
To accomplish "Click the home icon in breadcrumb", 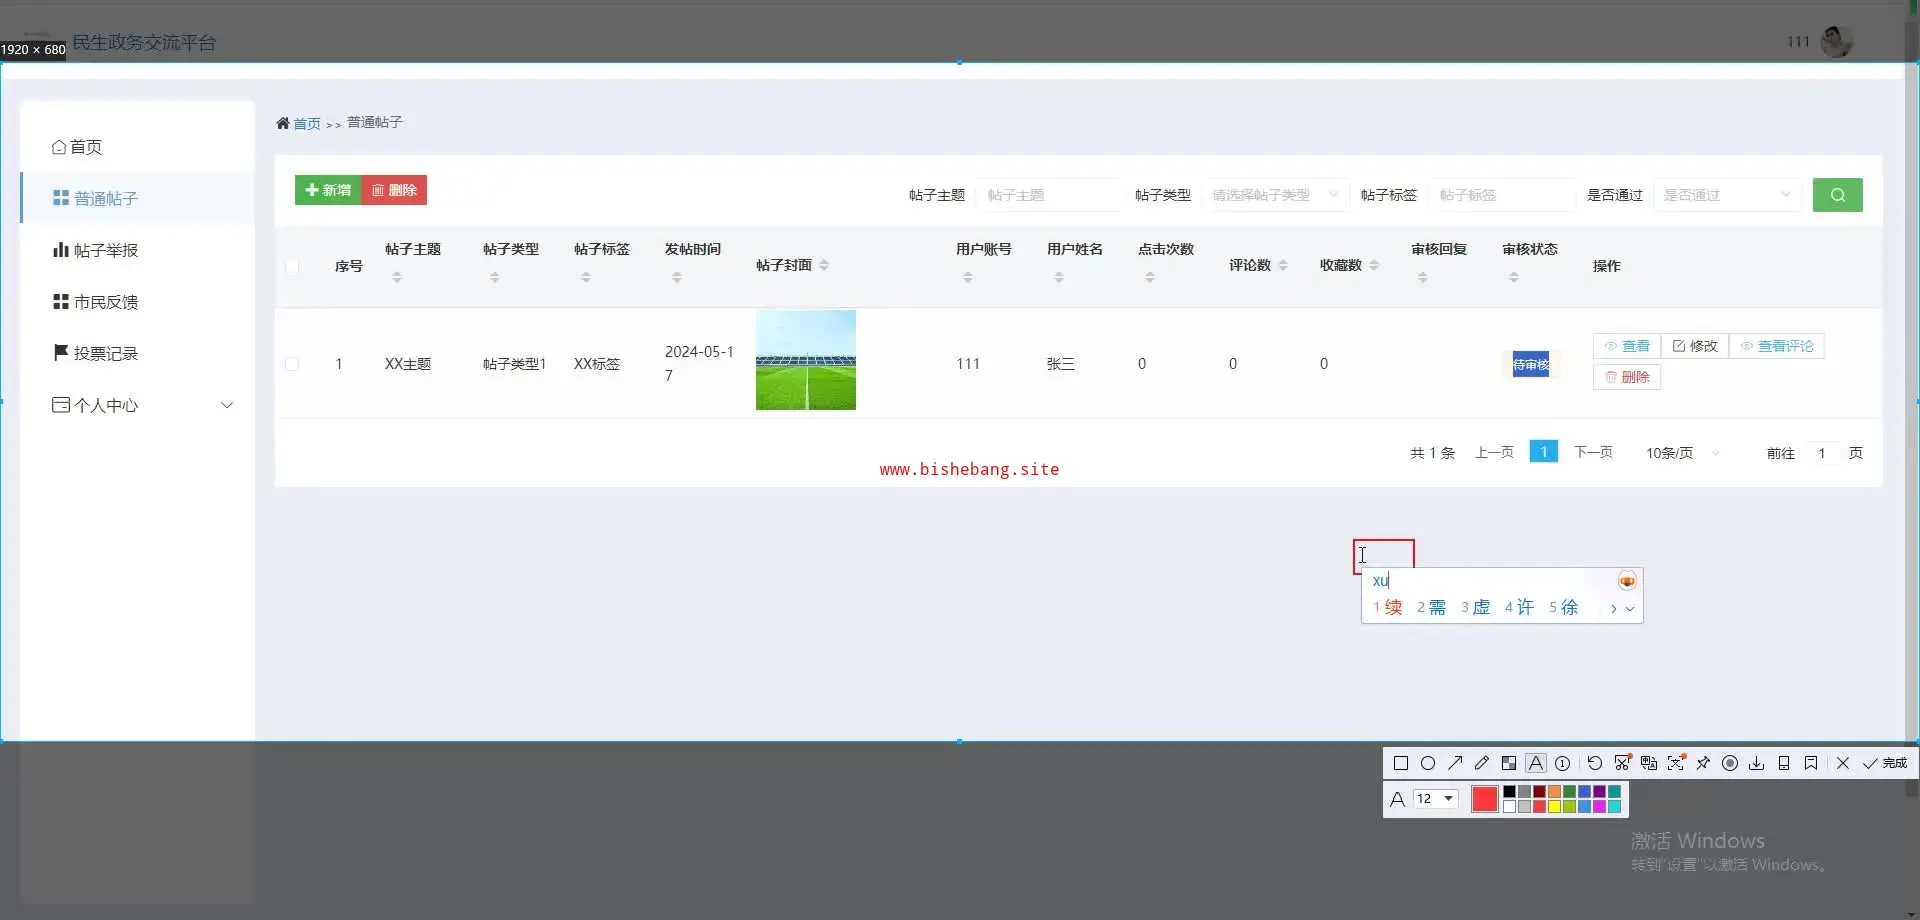I will point(283,123).
